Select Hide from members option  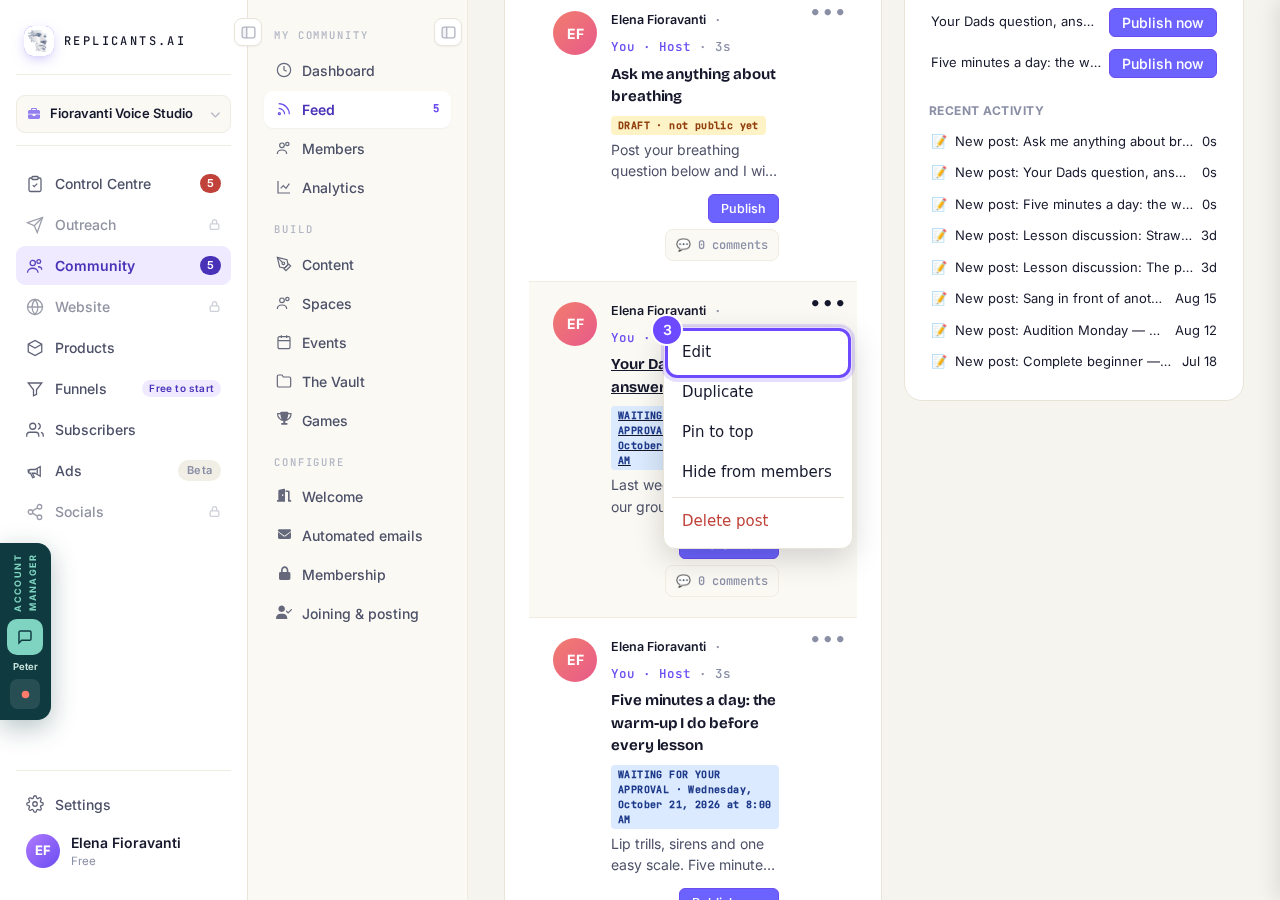(758, 472)
